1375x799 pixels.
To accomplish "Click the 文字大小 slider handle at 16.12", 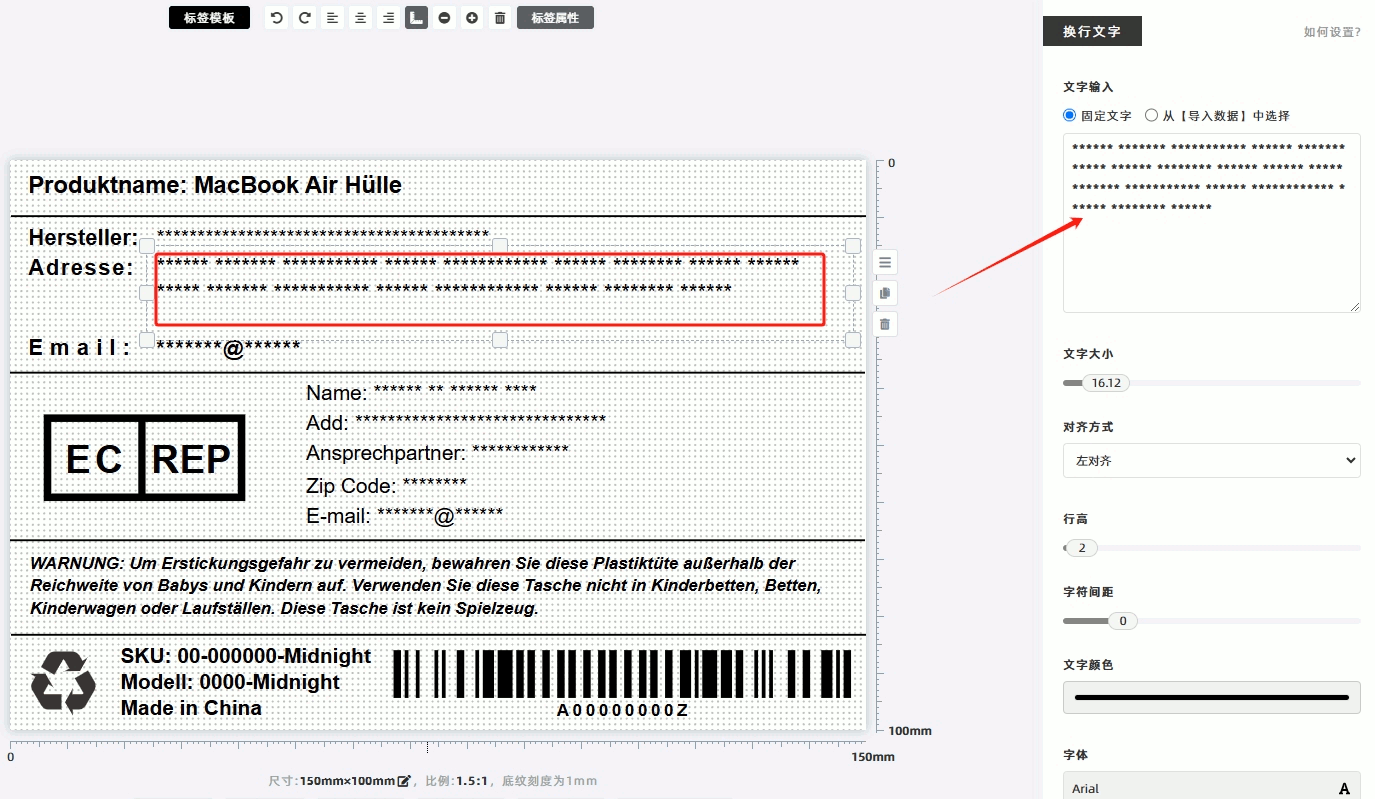I will (1106, 383).
